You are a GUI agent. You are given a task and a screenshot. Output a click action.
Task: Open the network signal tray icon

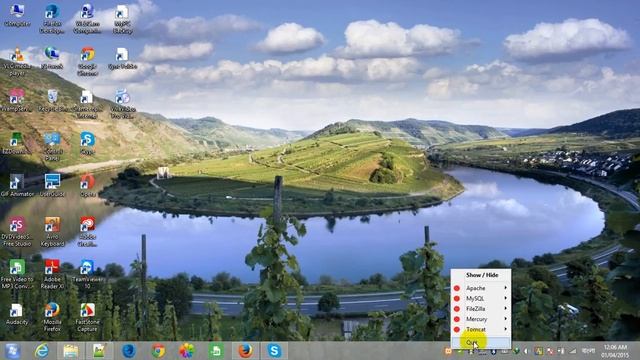[573, 351]
